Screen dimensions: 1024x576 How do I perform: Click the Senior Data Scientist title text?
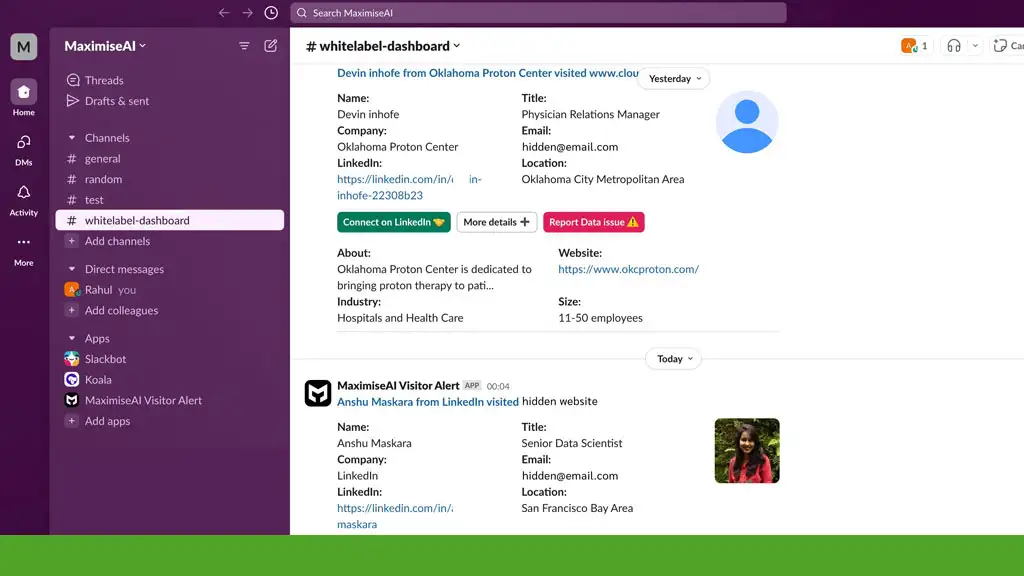point(571,443)
